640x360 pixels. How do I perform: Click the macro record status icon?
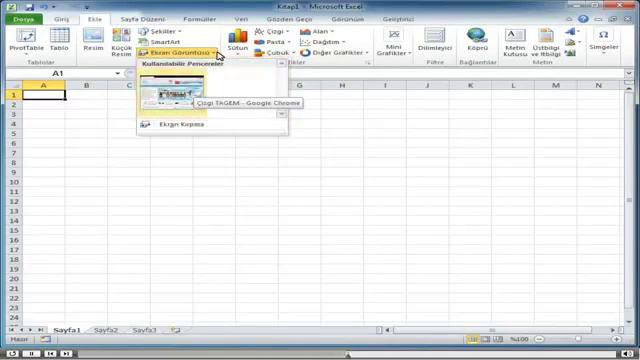point(45,339)
